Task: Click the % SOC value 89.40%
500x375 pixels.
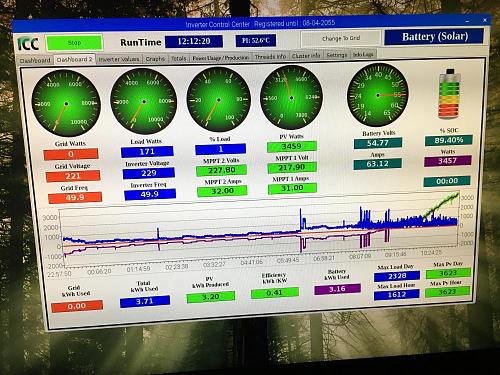Action: [x=448, y=140]
